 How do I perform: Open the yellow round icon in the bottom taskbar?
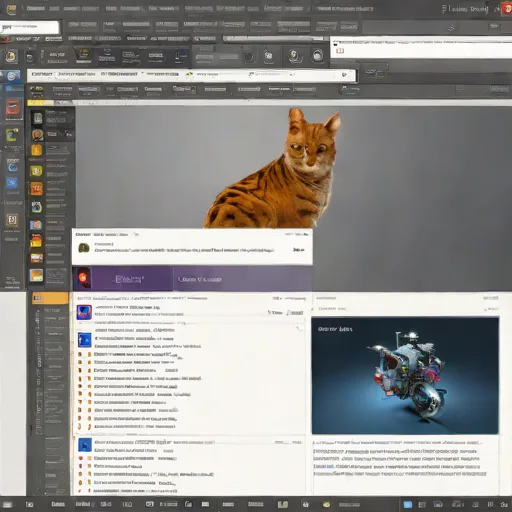[326, 504]
